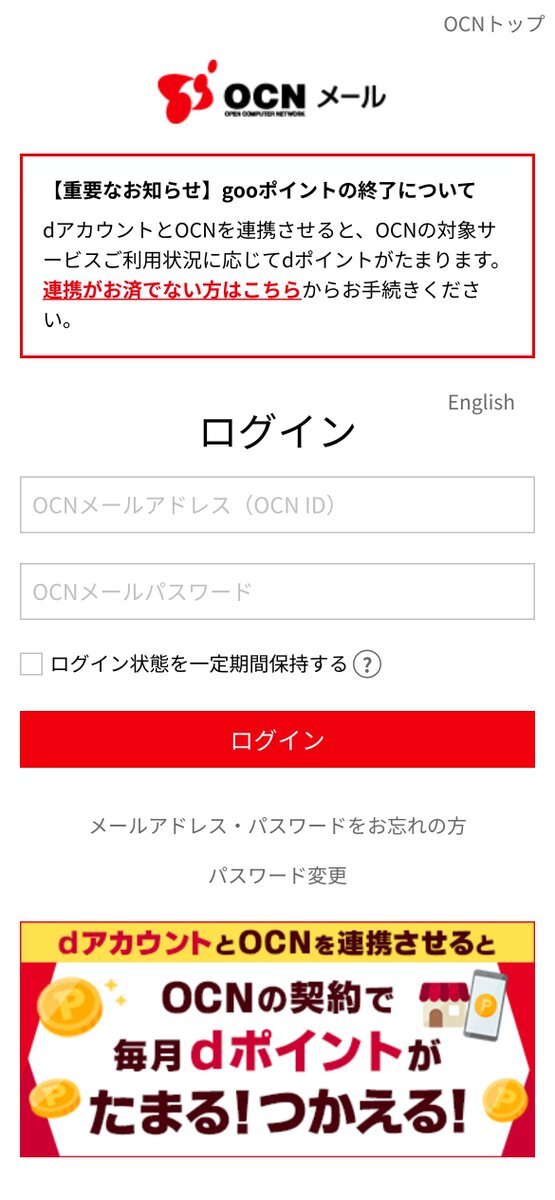555x1200 pixels.
Task: Open the forgot email address or password link
Action: click(x=277, y=826)
